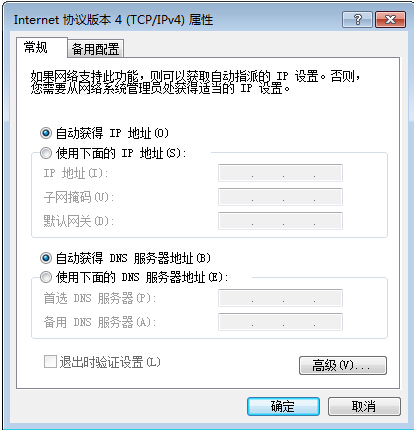This screenshot has height=430, width=414.
Task: Click the 默认网关 input field
Action: tap(280, 221)
